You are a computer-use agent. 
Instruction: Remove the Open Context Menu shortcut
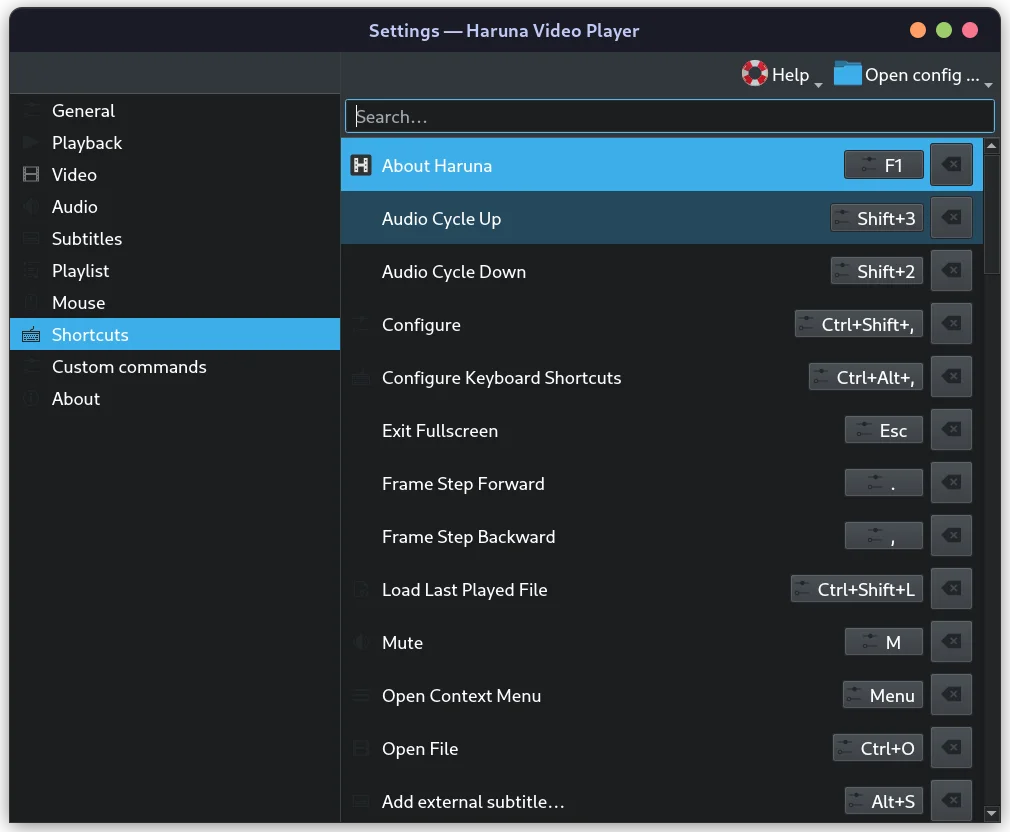pos(951,694)
